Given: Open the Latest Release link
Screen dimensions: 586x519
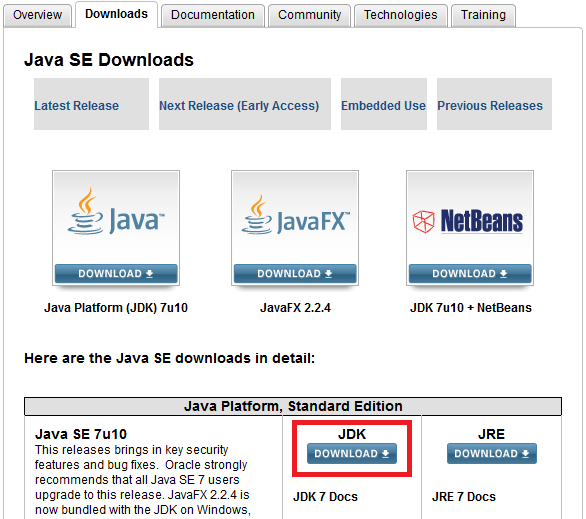Looking at the screenshot, I should tap(77, 106).
